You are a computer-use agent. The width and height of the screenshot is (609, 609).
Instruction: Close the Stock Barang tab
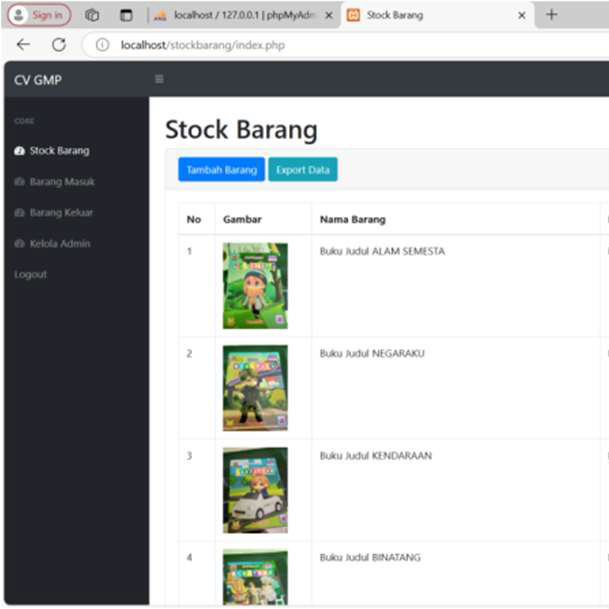click(x=521, y=16)
